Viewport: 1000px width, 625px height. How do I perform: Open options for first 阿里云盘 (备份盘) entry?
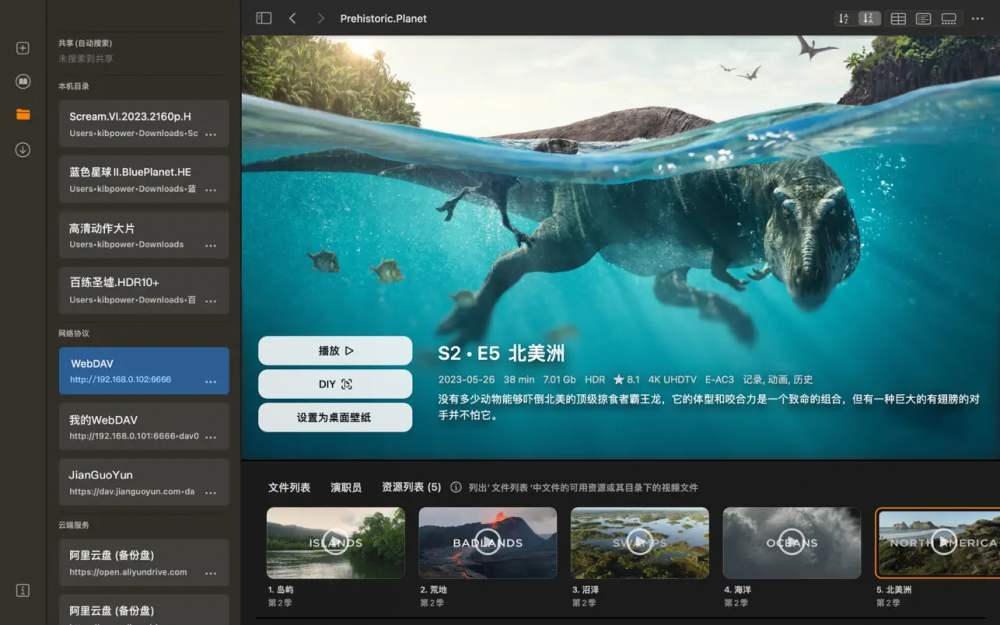[211, 573]
